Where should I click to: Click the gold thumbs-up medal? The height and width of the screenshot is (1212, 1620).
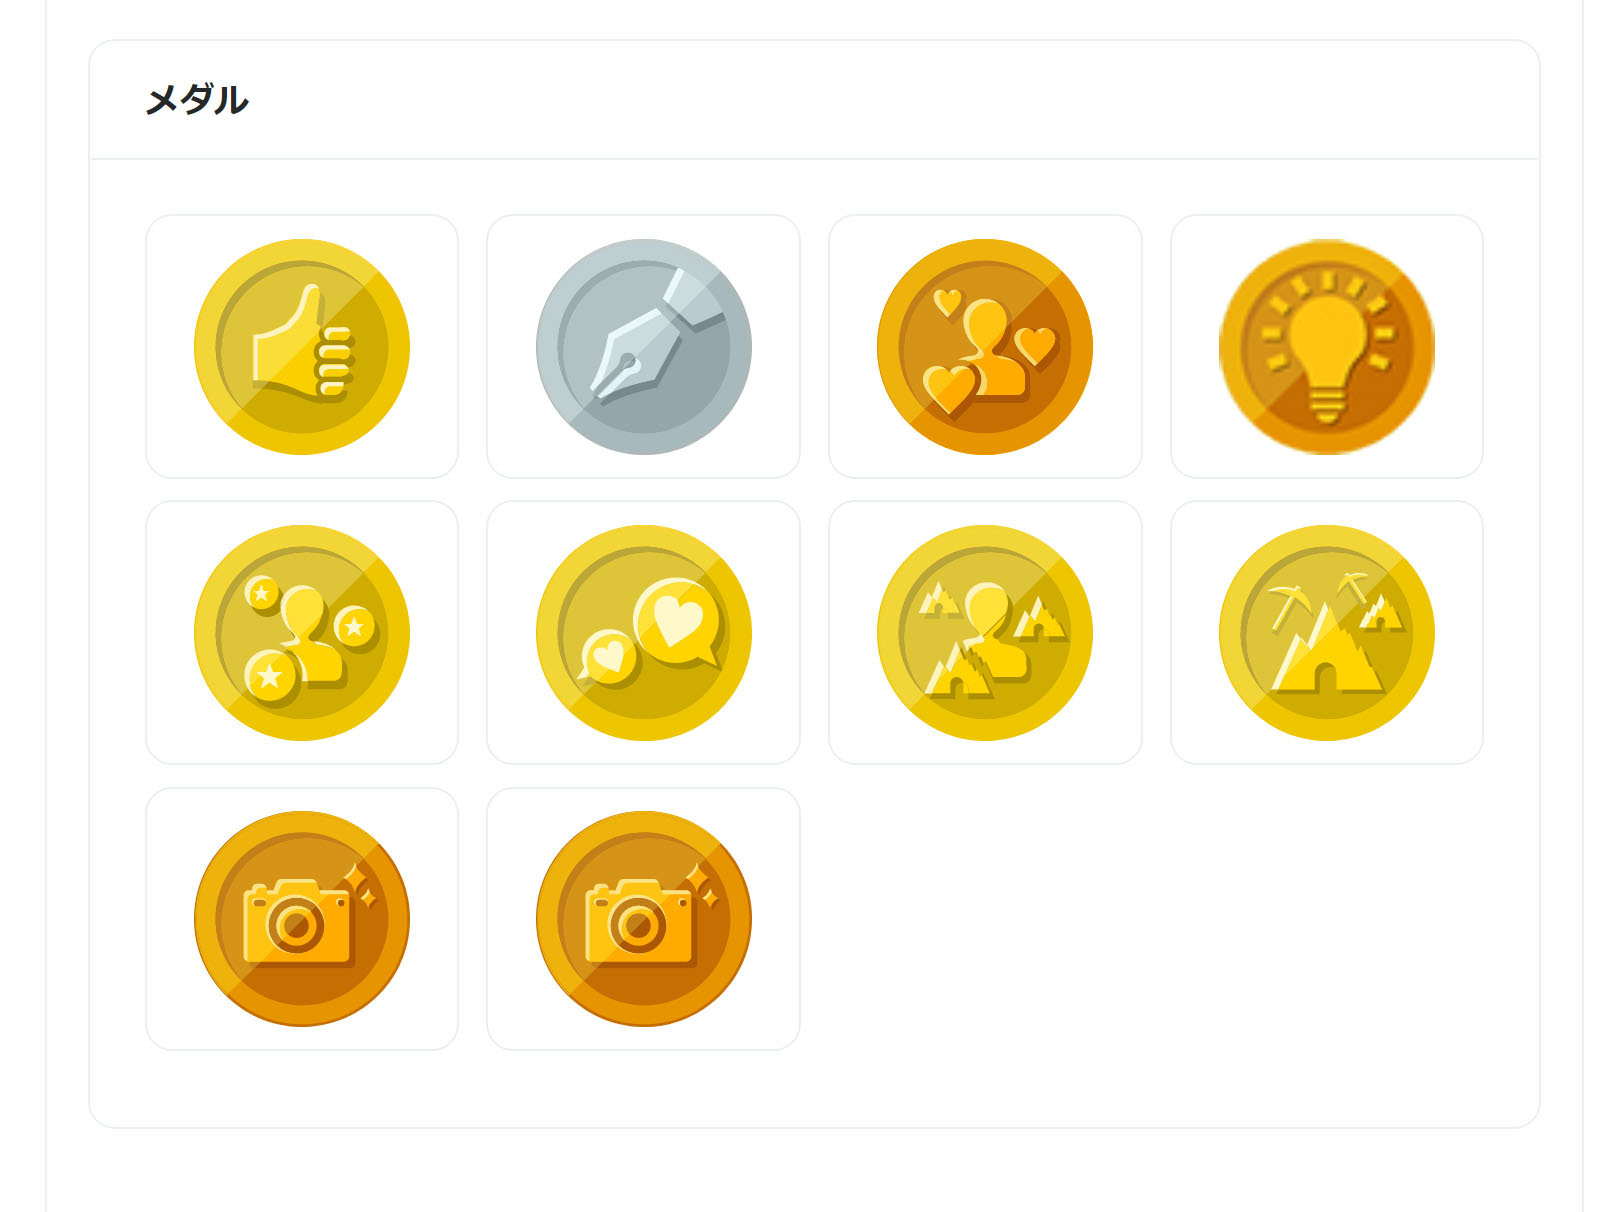pos(302,347)
